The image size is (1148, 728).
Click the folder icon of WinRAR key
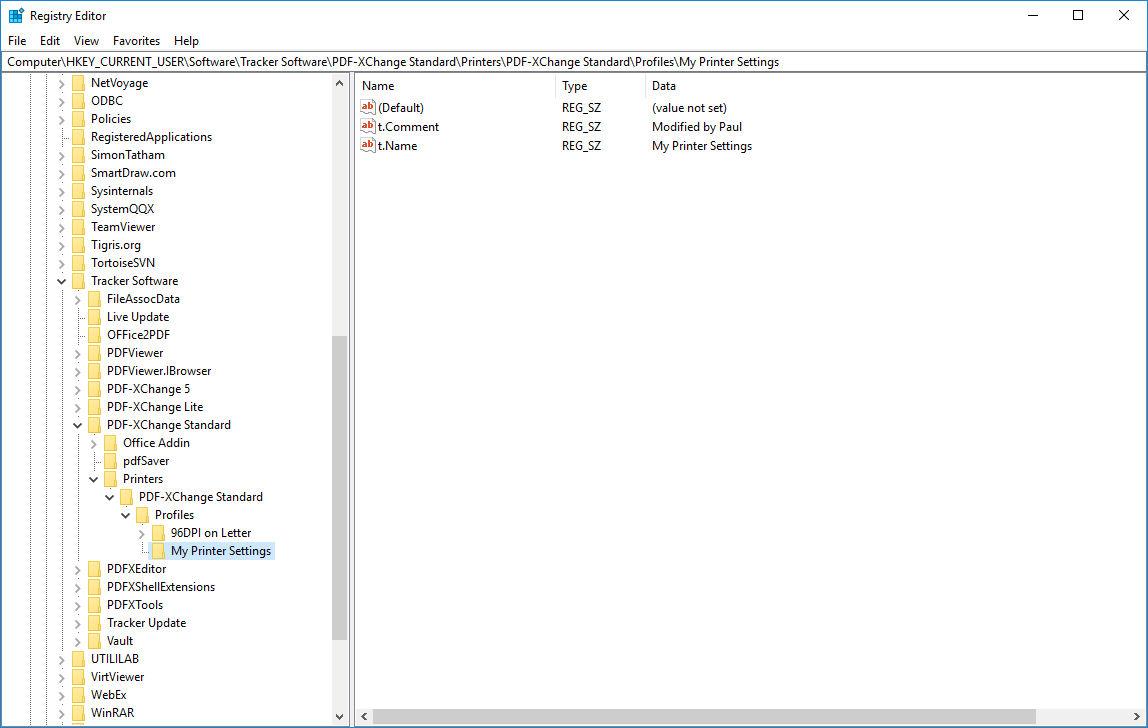pos(79,713)
